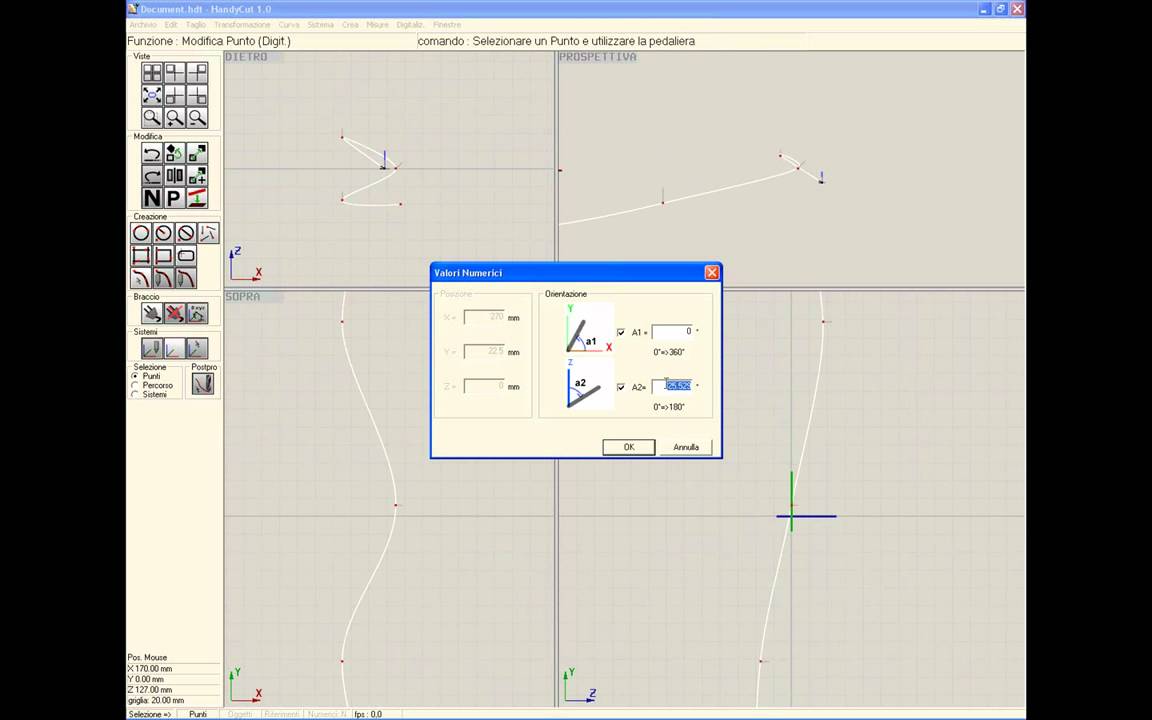The width and height of the screenshot is (1152, 720).
Task: Open the Curva menu
Action: (x=289, y=25)
